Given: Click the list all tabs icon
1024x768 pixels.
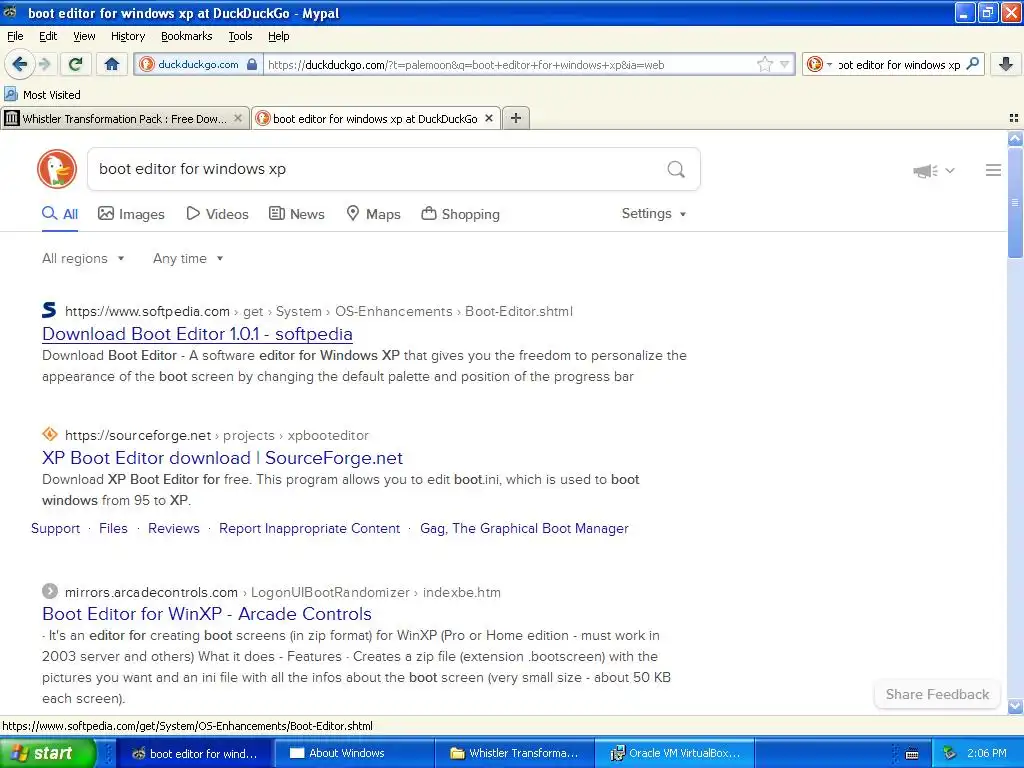Looking at the screenshot, I should click(1014, 118).
